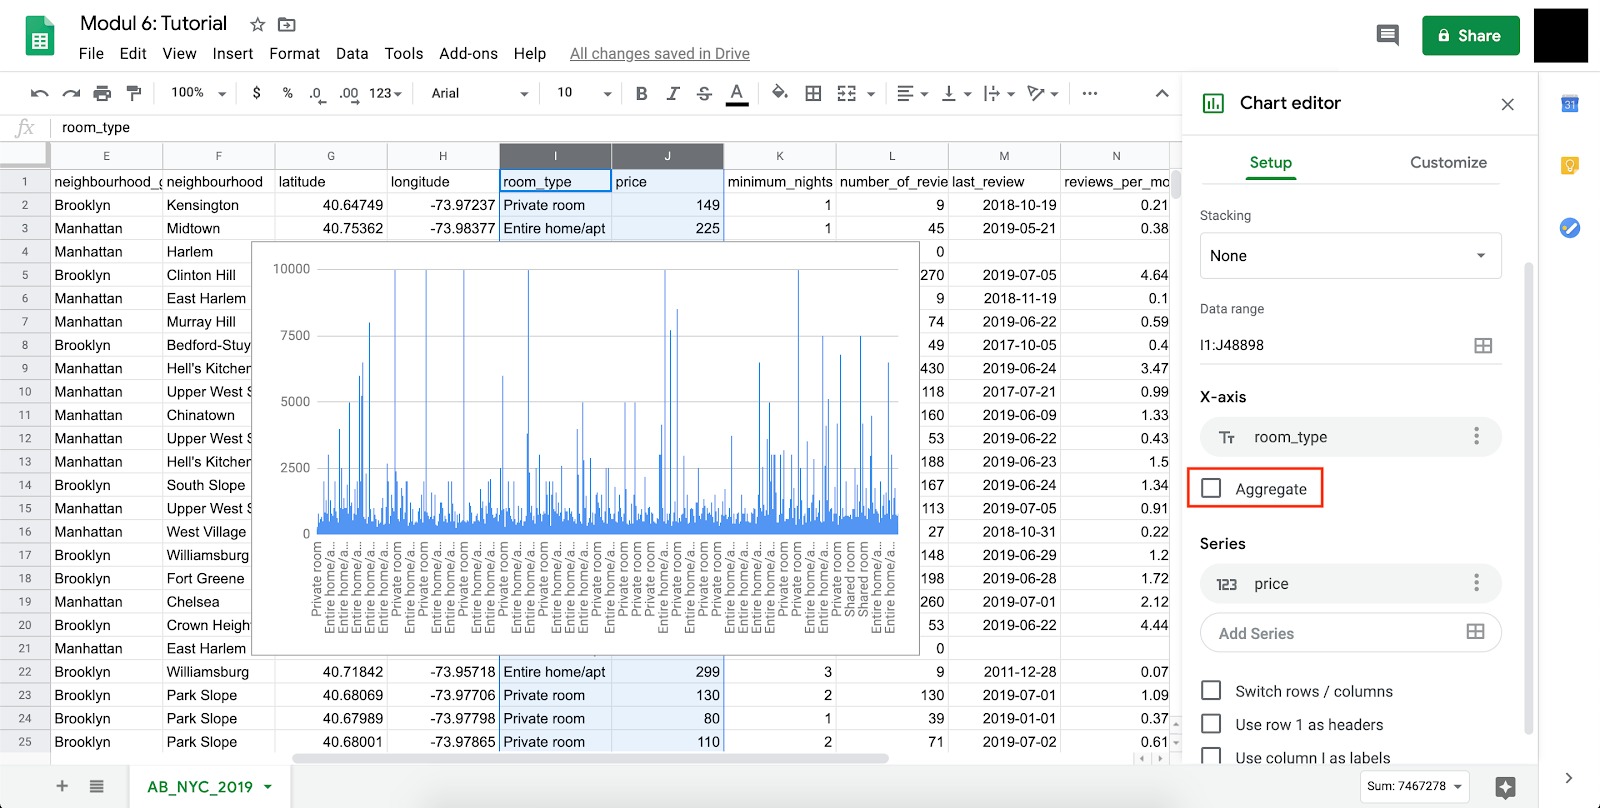This screenshot has height=808, width=1600.
Task: Close the Chart editor panel
Action: 1508,104
